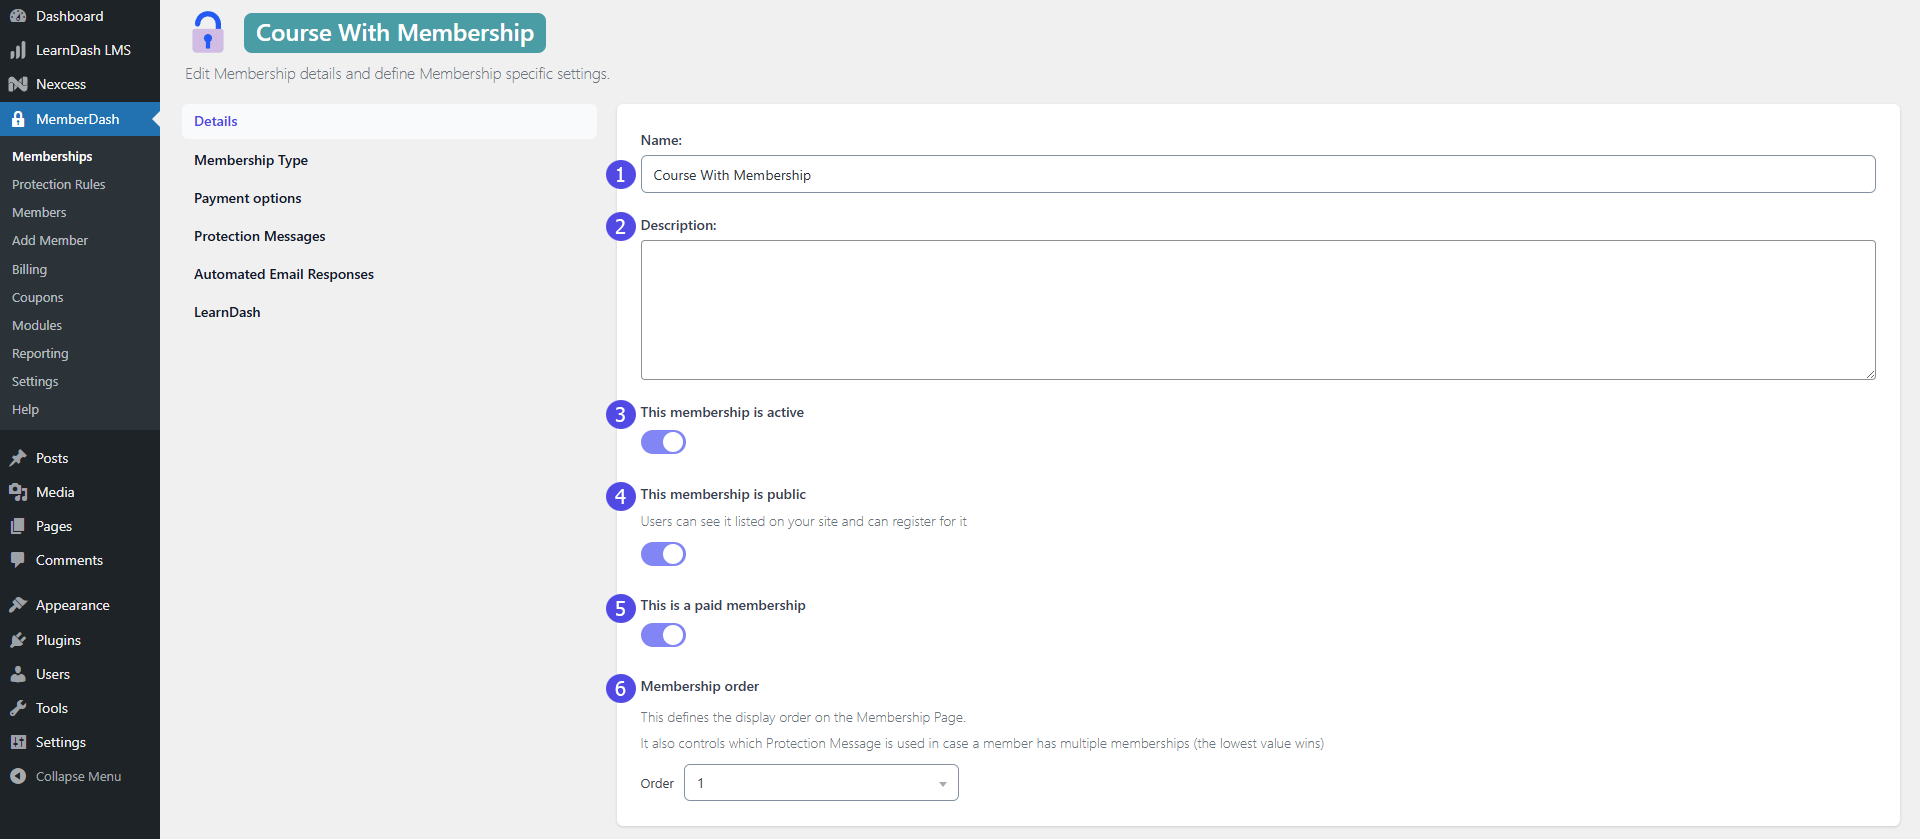
Task: Disable the 'This membership is public' switch
Action: click(x=663, y=554)
